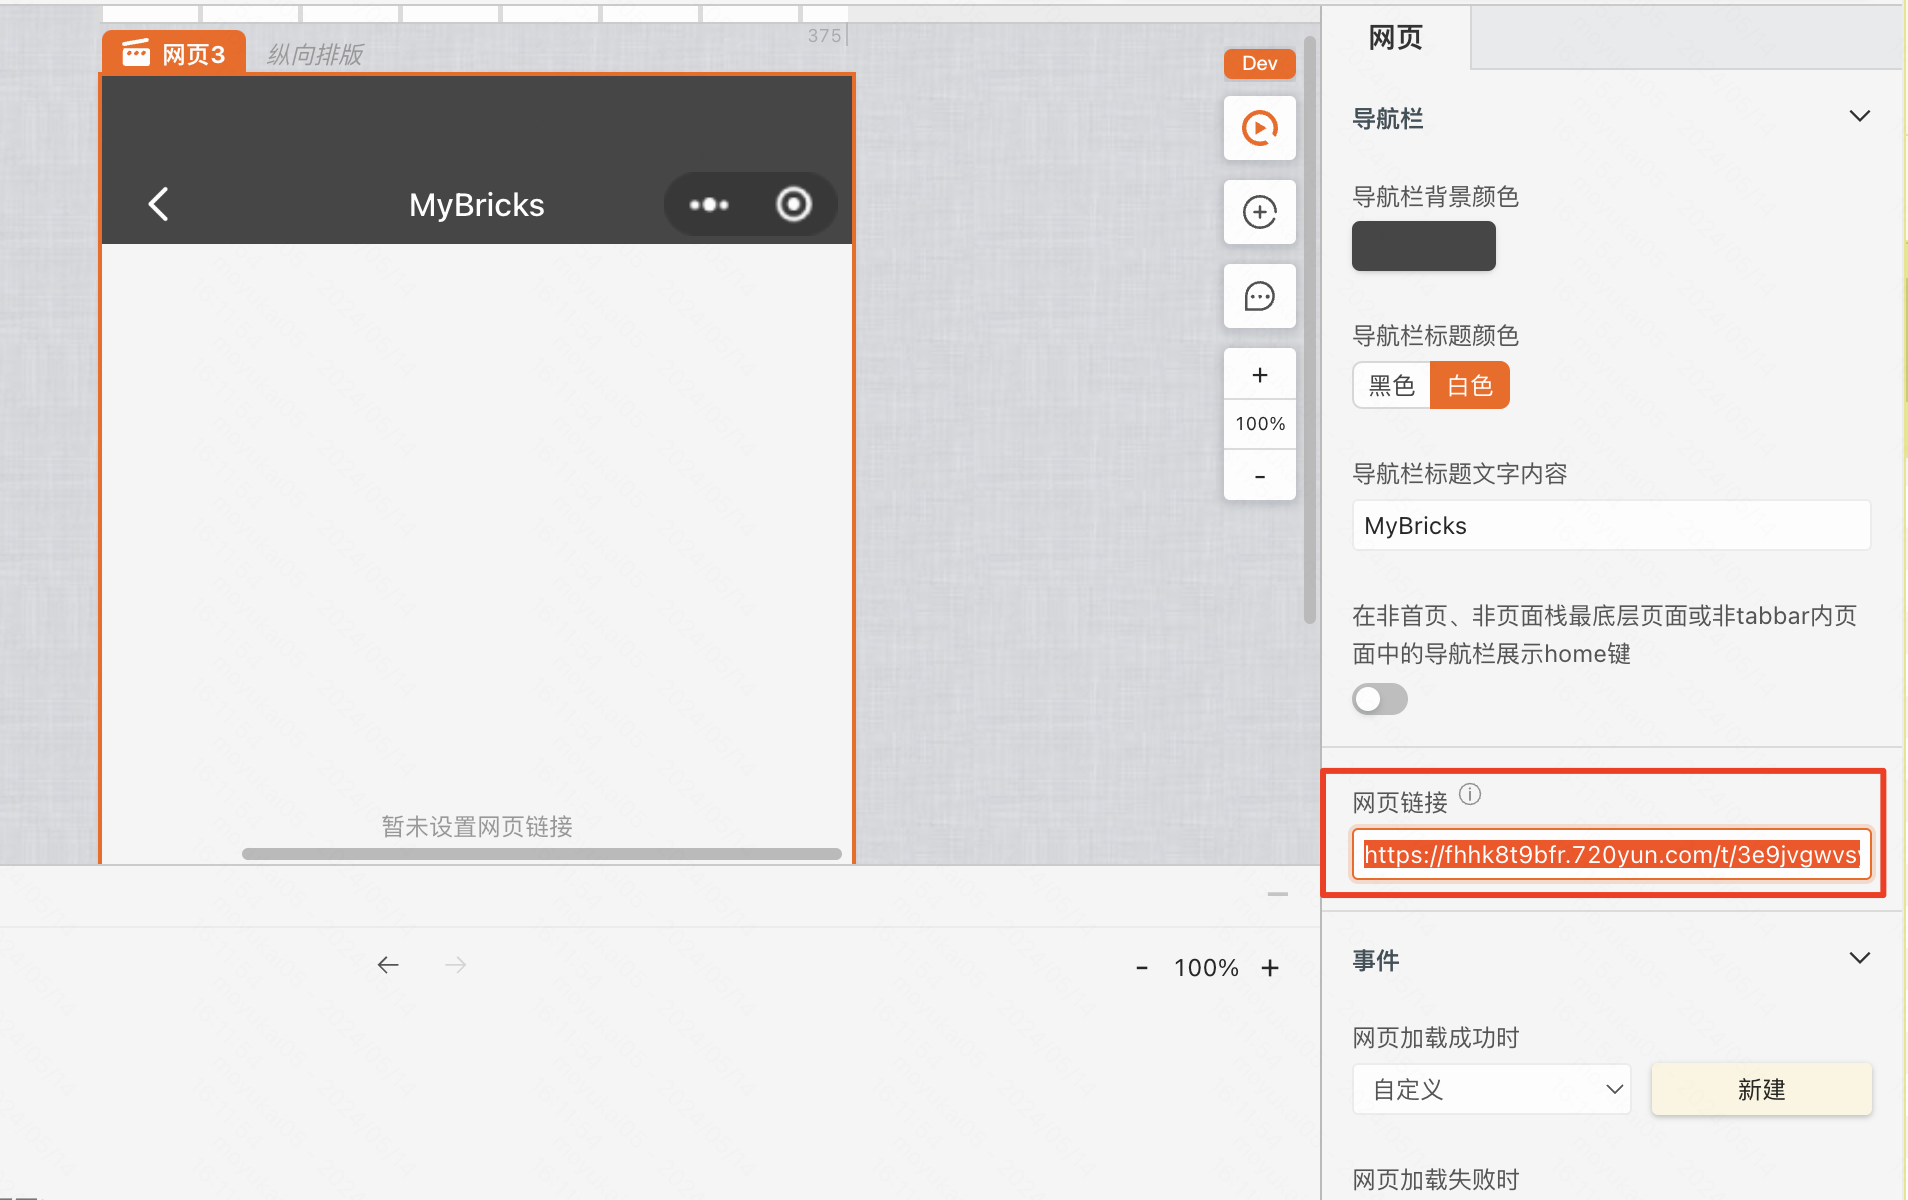Click the circle close icon in the capsule button
1908x1200 pixels.
tap(794, 204)
